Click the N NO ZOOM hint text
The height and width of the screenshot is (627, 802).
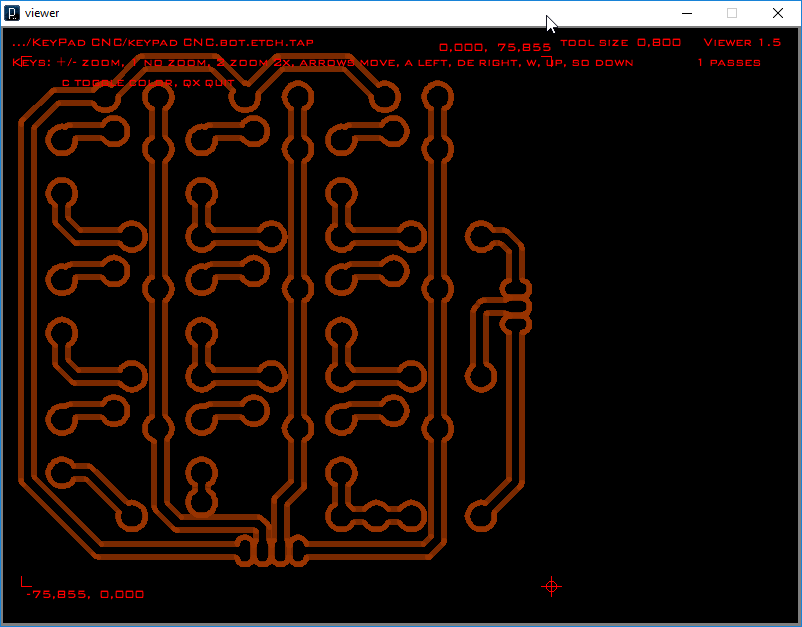[x=175, y=61]
